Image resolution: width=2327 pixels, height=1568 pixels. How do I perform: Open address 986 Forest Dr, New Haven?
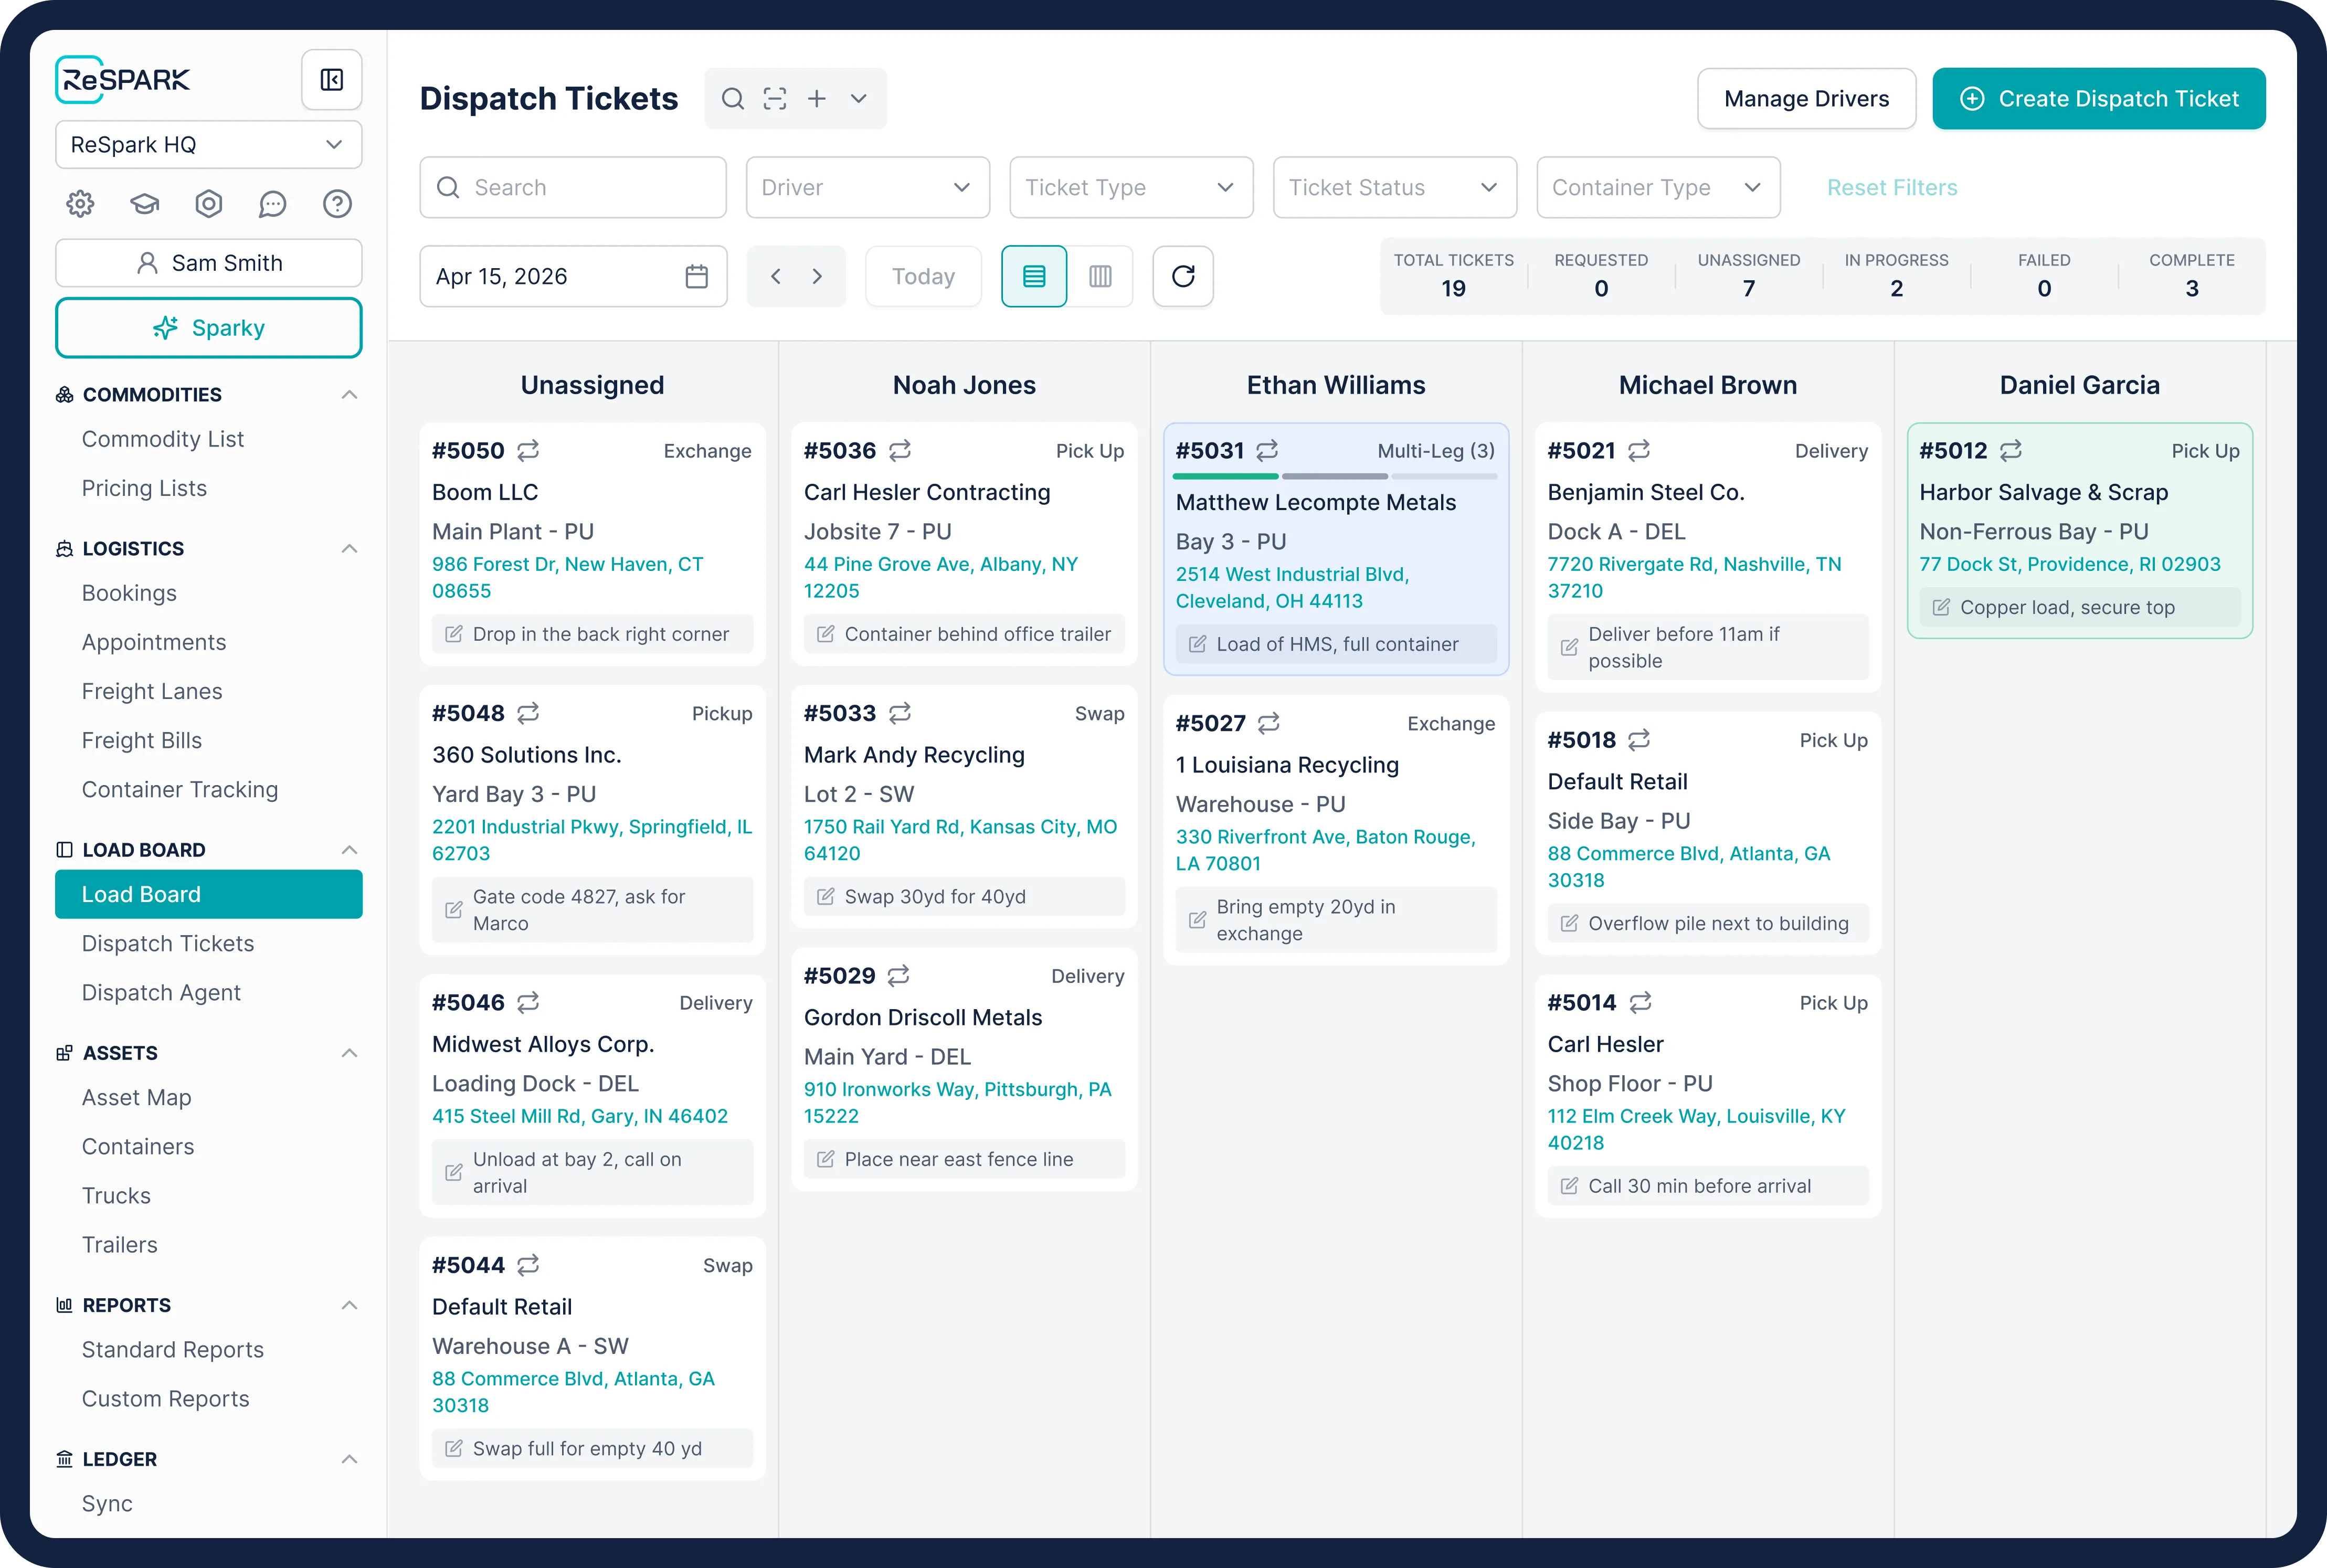tap(567, 577)
